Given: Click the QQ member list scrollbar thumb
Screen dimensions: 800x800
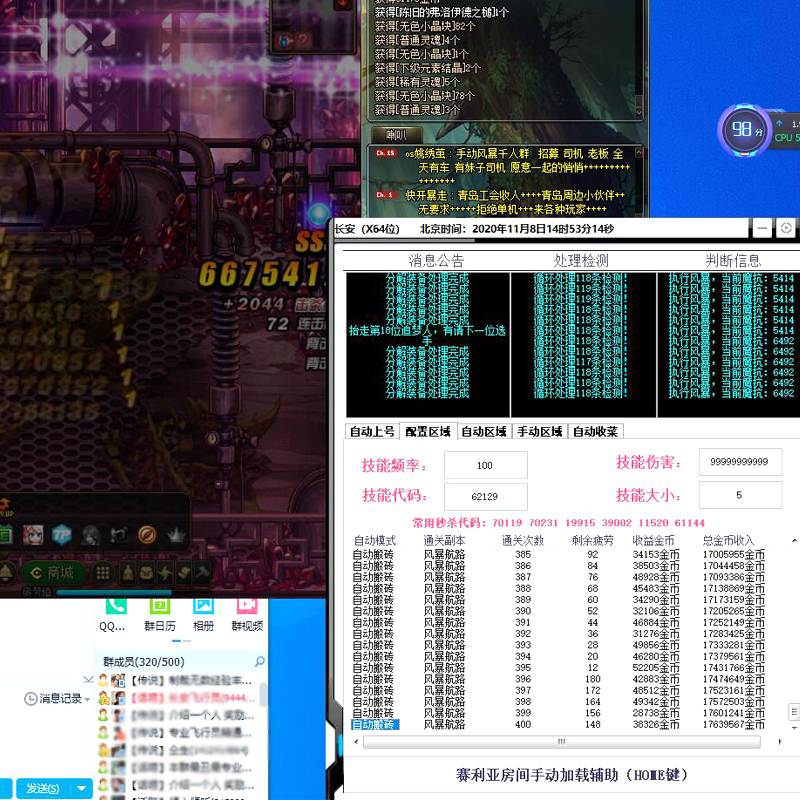Looking at the screenshot, I should click(x=263, y=695).
